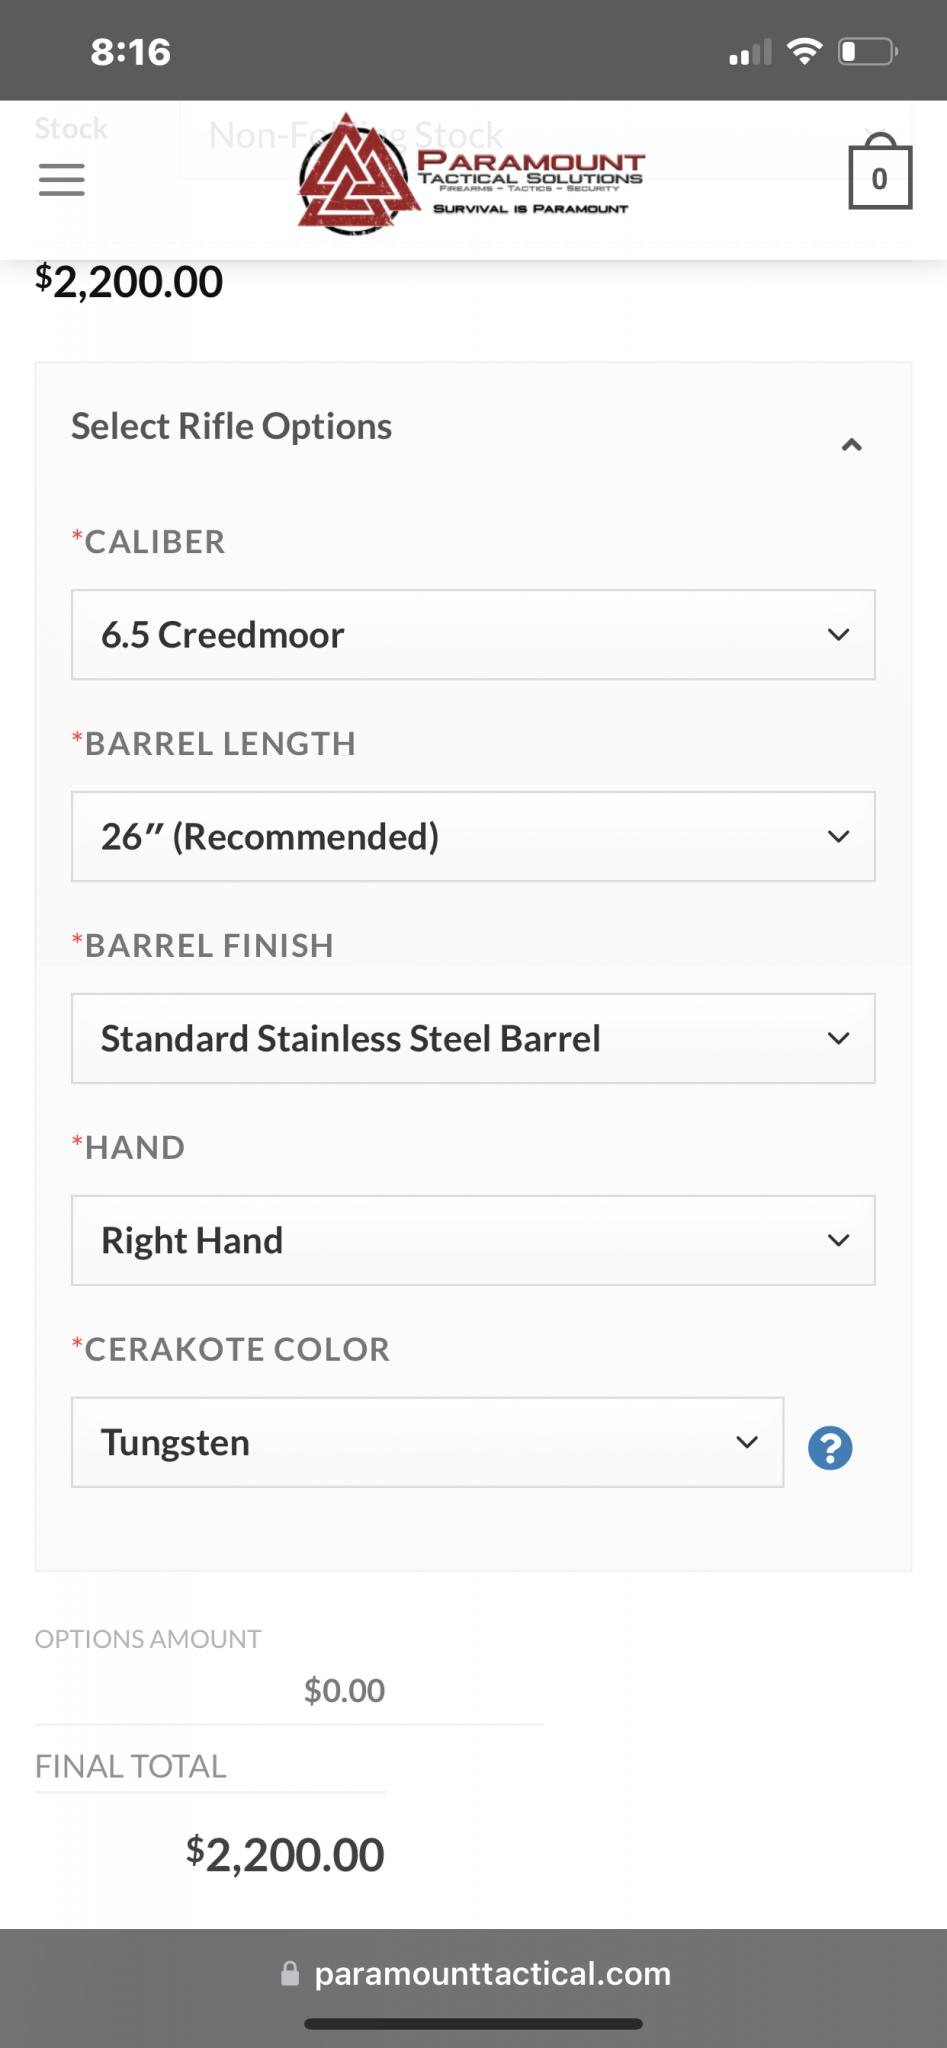Tap the battery status icon
Viewport: 947px width, 2048px height.
868,51
